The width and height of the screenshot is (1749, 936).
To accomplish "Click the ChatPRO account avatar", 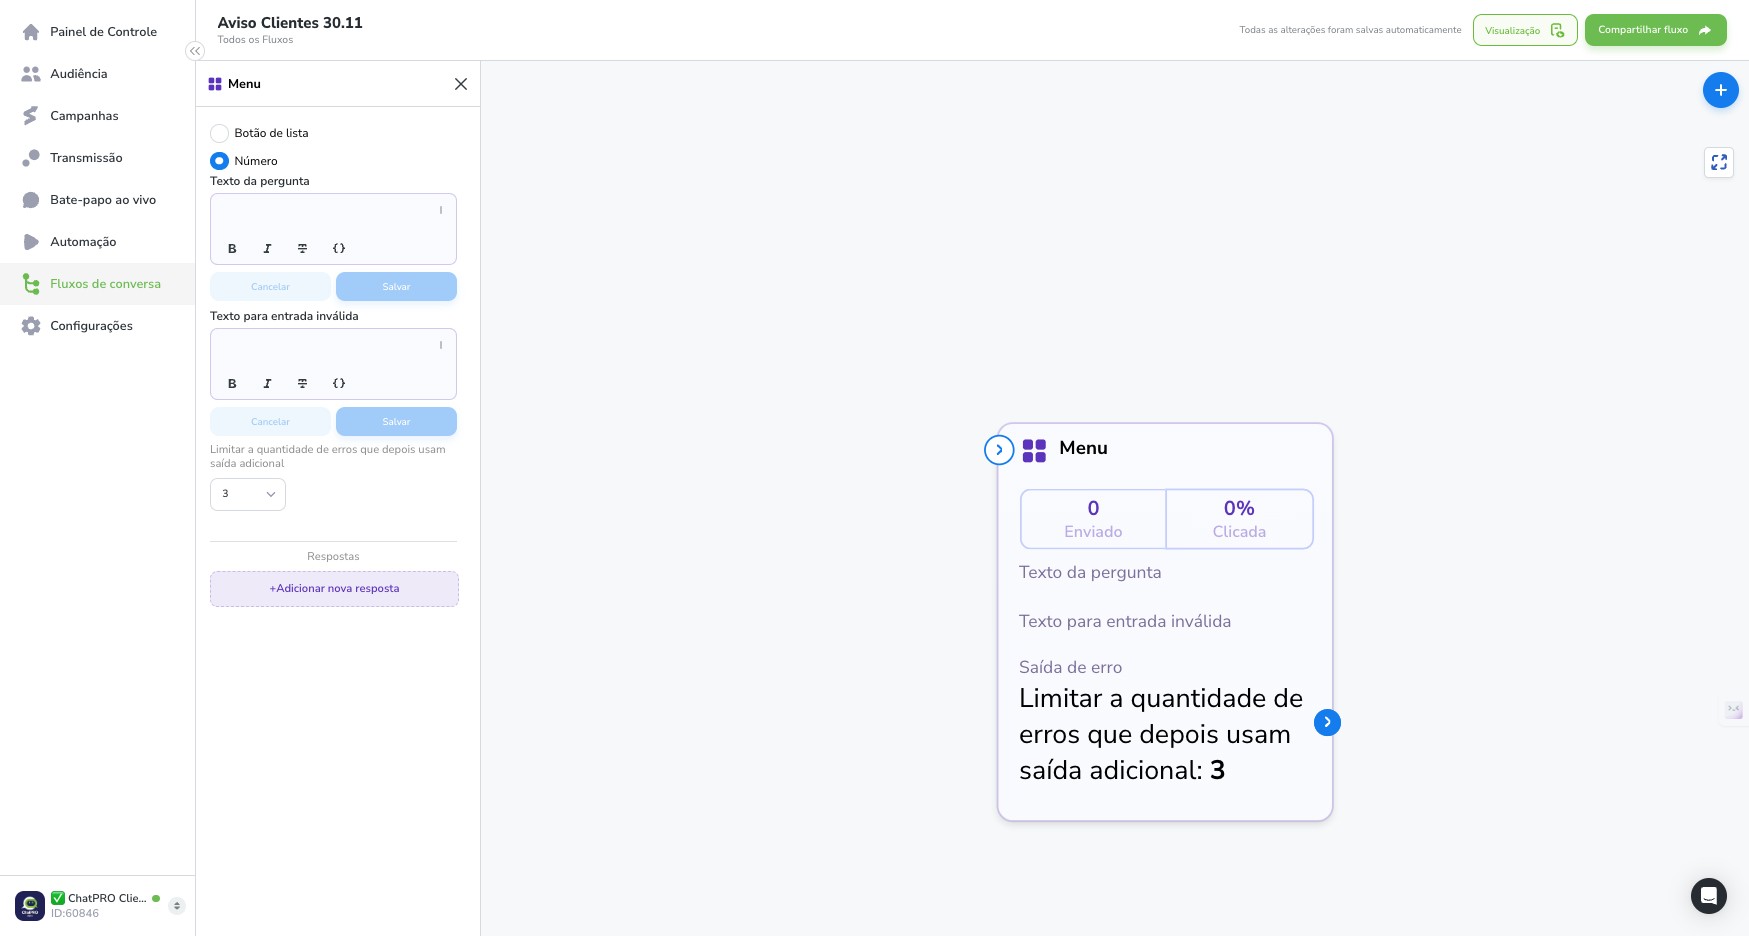I will [30, 906].
